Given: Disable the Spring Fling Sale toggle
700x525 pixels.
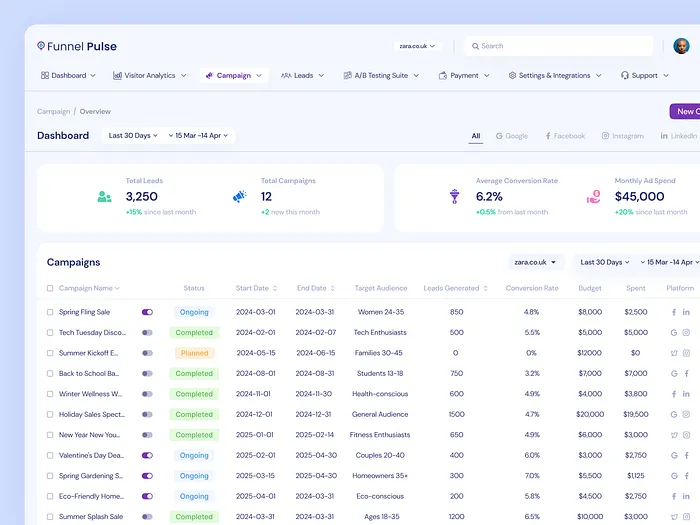Looking at the screenshot, I should click(147, 312).
